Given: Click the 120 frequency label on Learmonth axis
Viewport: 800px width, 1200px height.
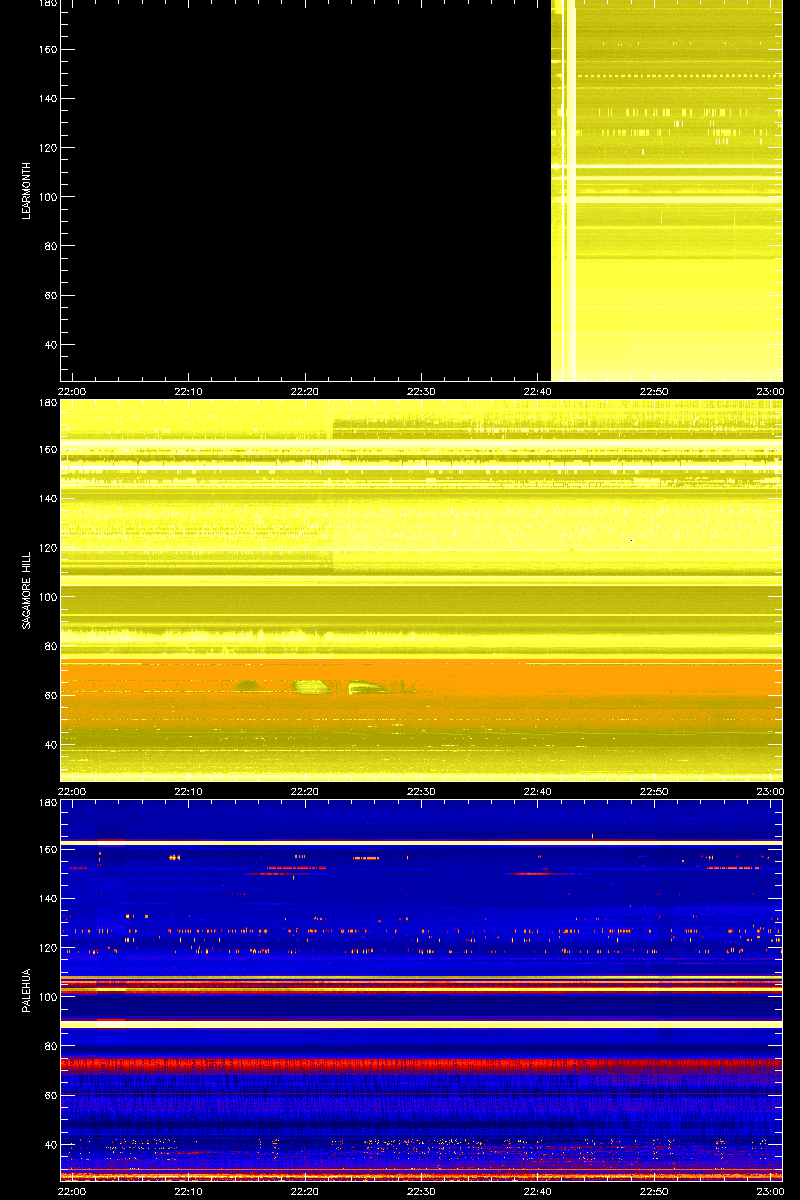Looking at the screenshot, I should (x=47, y=147).
